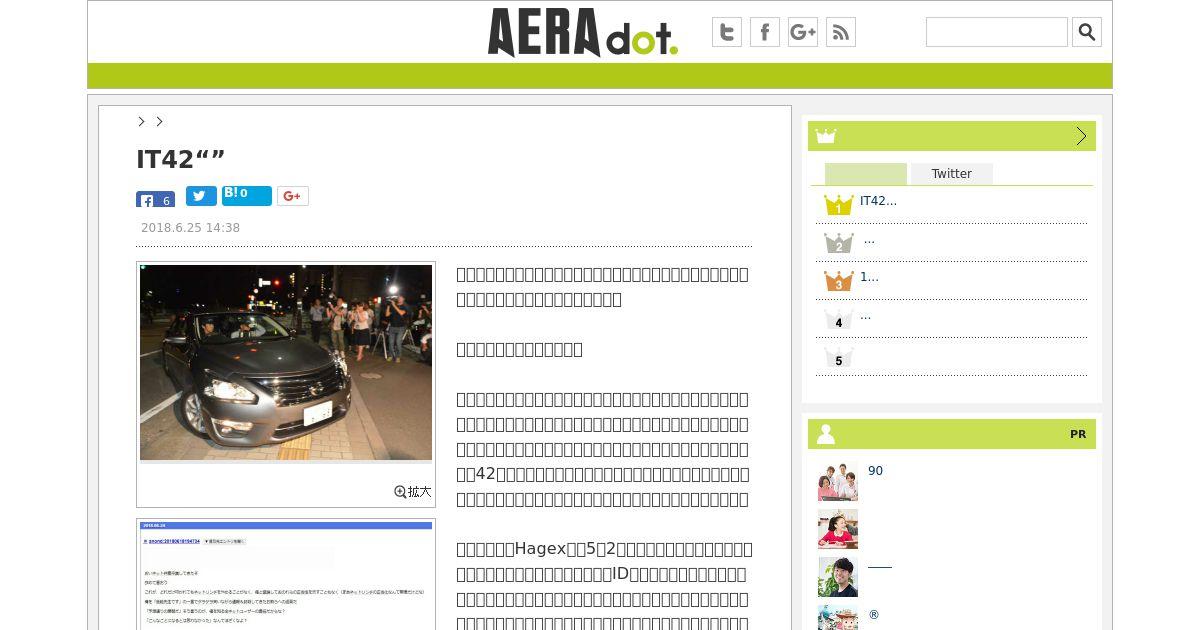Bookmark with the Hatena B! button
The width and height of the screenshot is (1200, 630).
click(247, 196)
